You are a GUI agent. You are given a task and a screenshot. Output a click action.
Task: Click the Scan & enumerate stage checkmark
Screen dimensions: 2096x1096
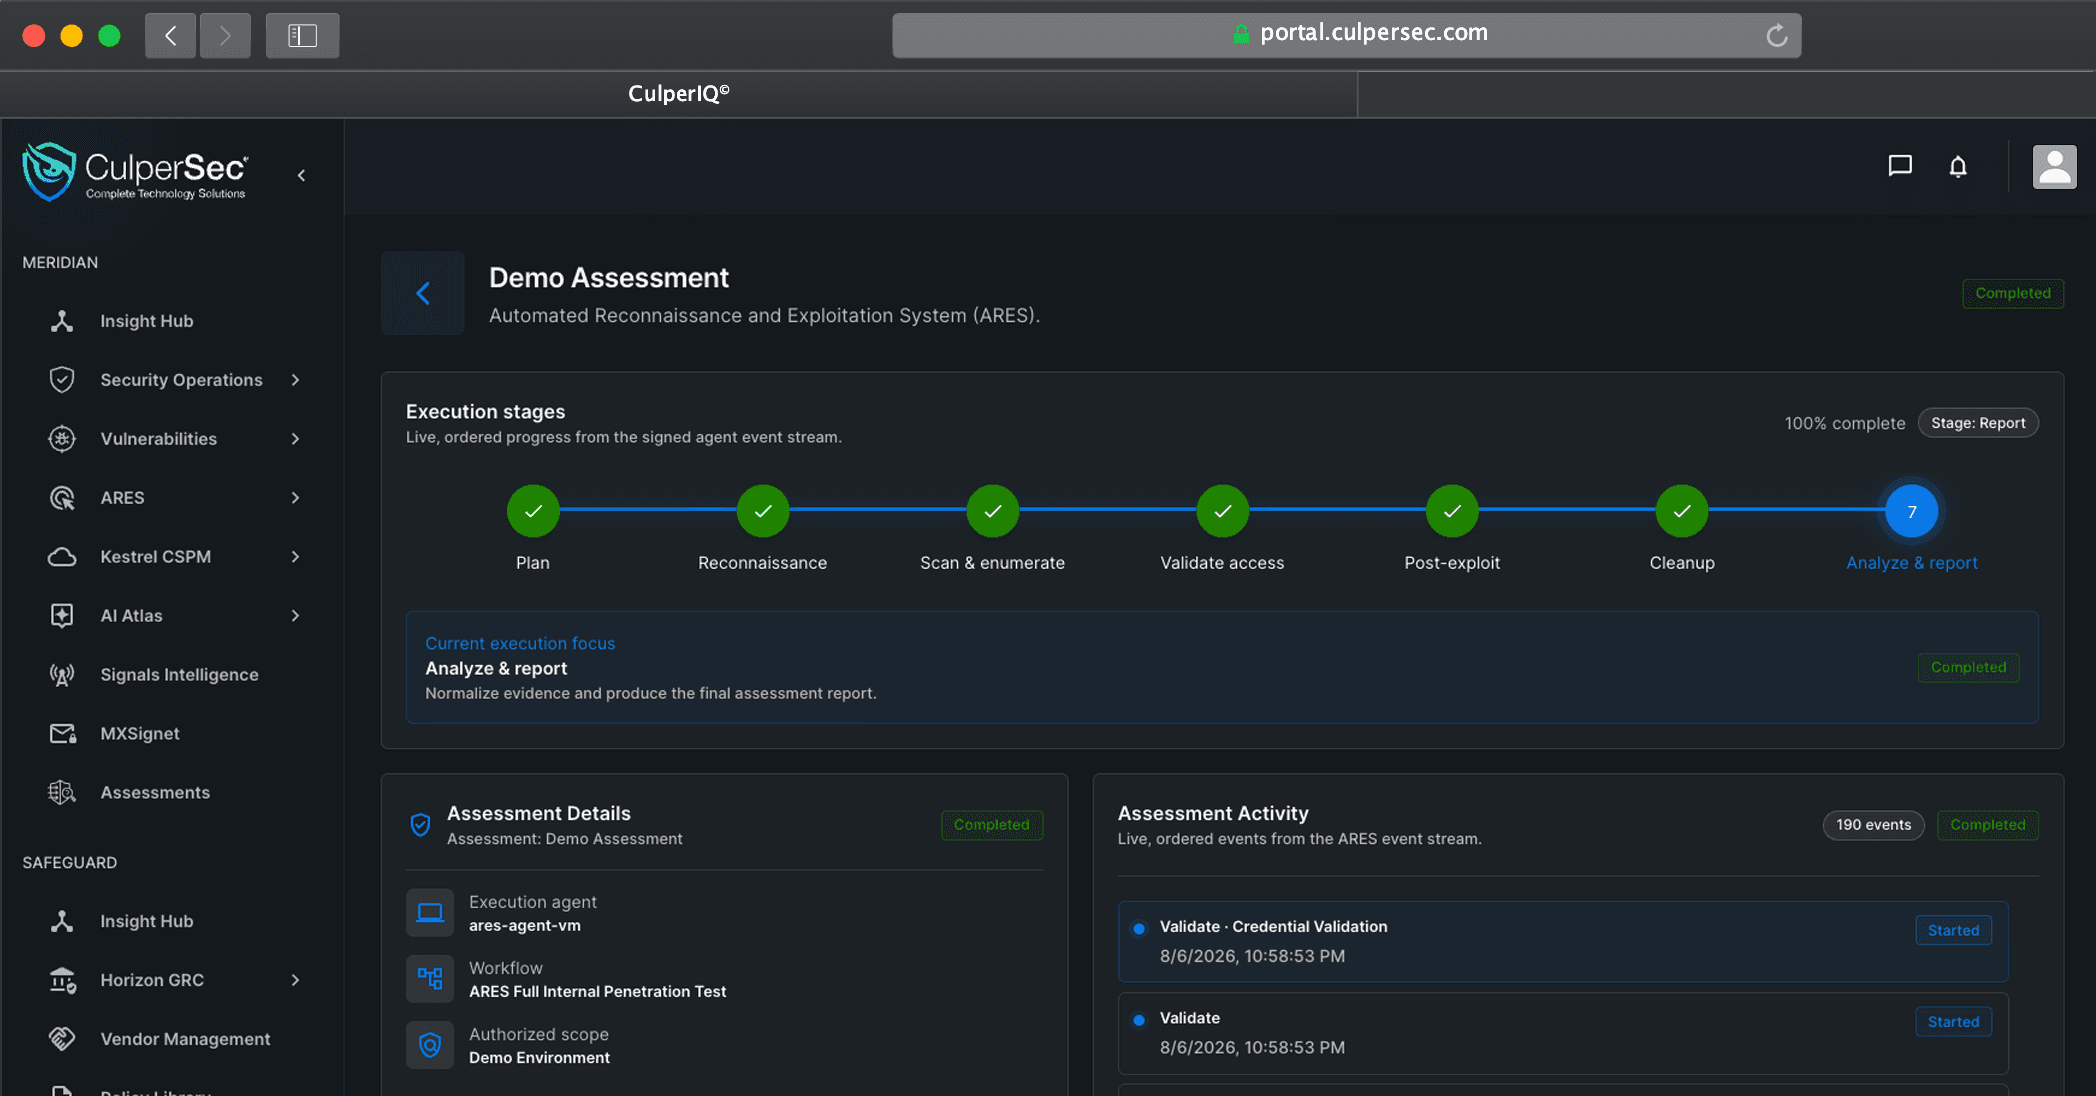(993, 511)
